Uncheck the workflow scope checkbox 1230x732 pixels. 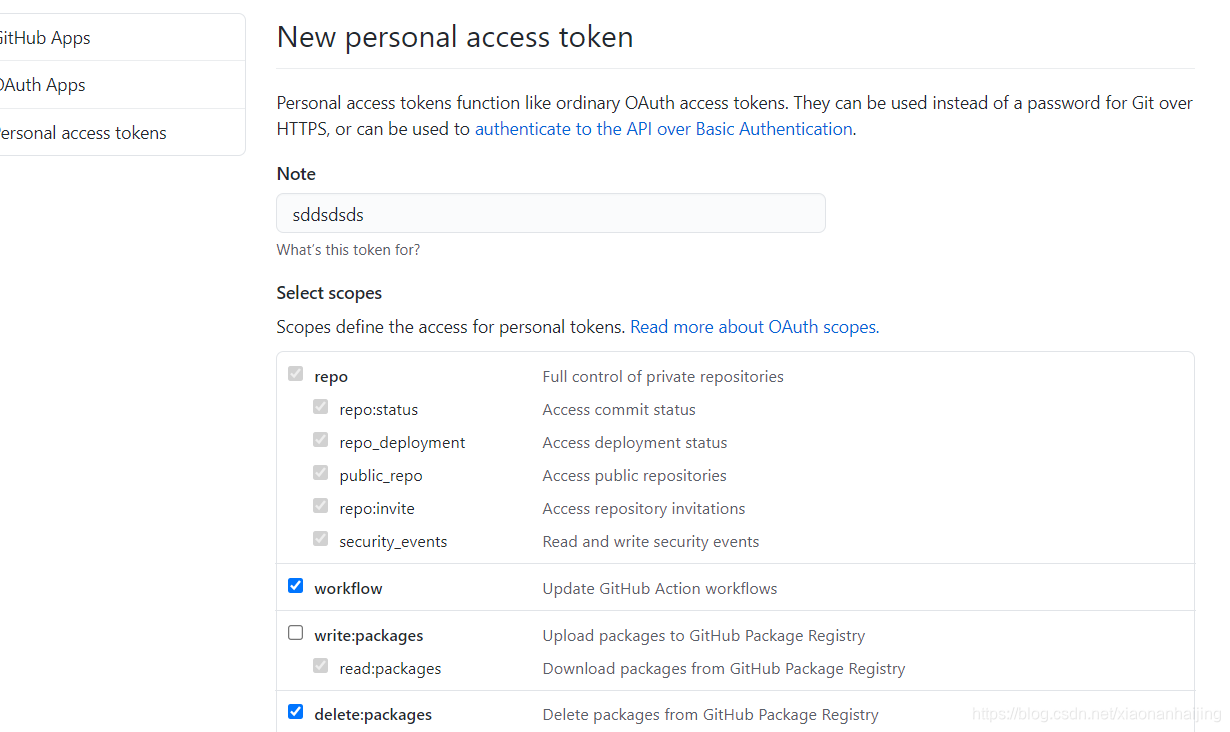click(295, 586)
